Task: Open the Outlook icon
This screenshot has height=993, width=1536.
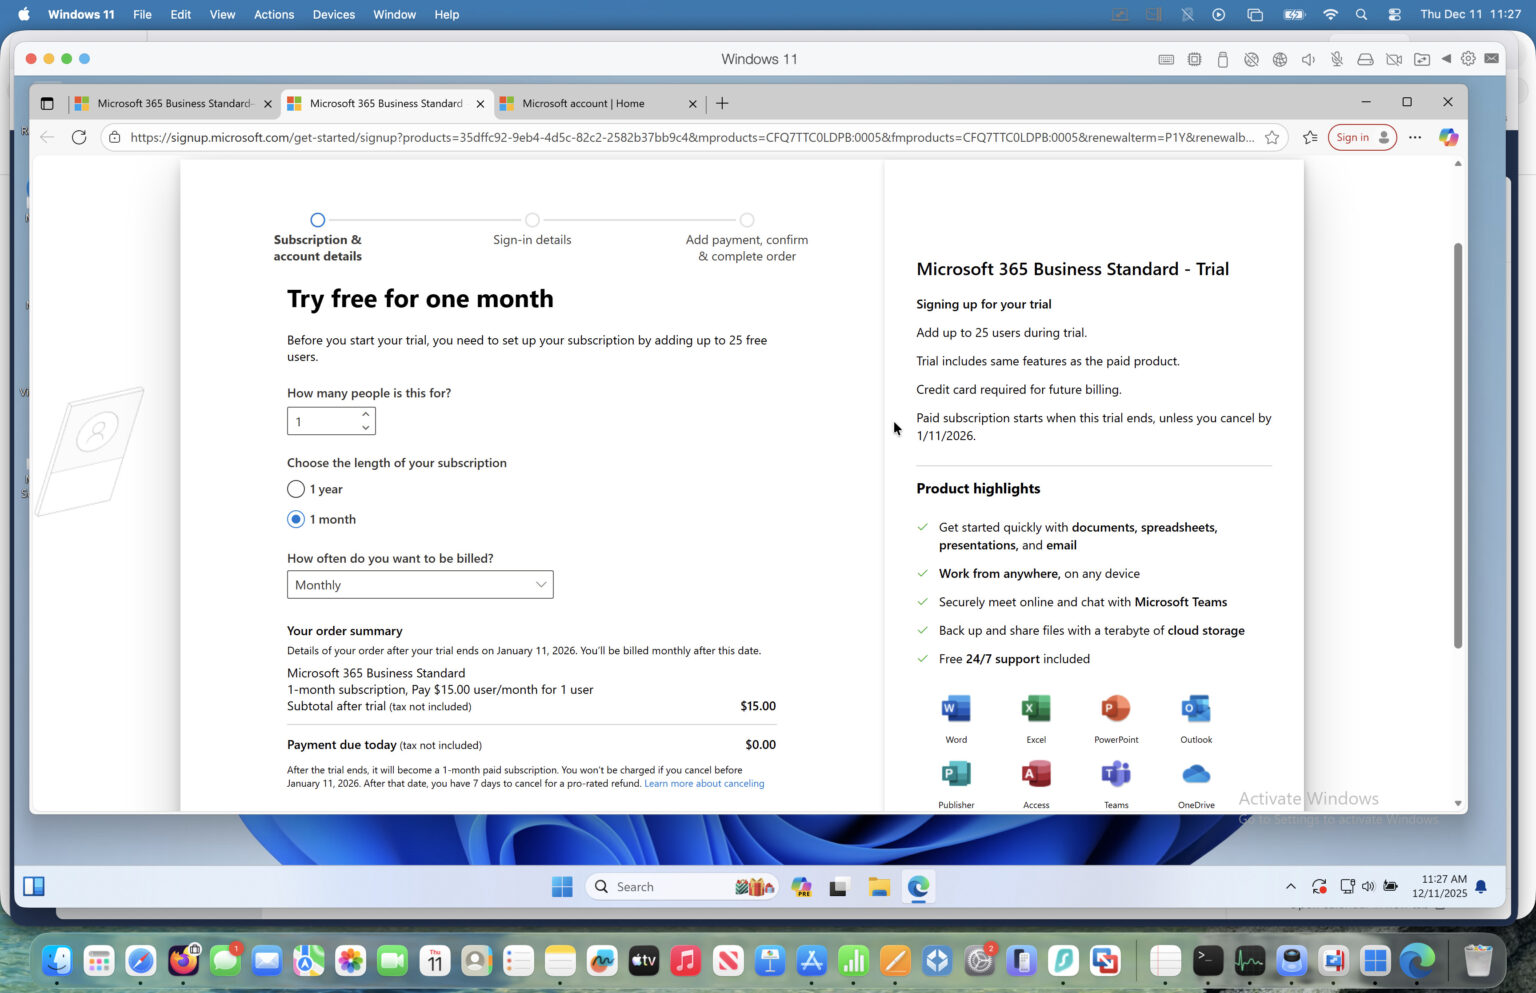Action: (1195, 708)
